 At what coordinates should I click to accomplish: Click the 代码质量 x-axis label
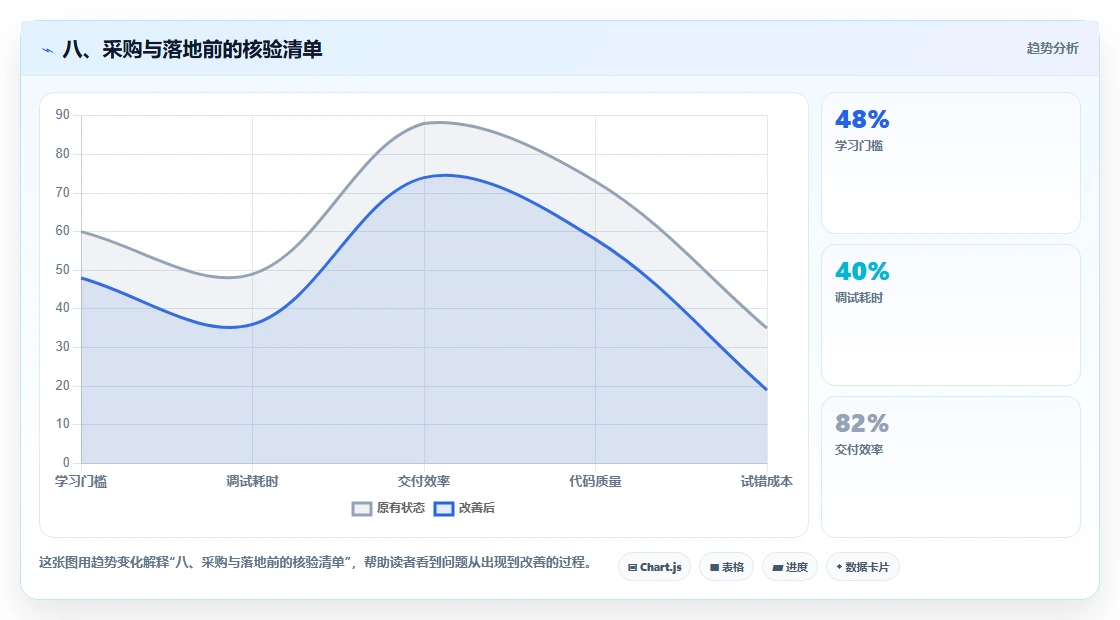[595, 481]
